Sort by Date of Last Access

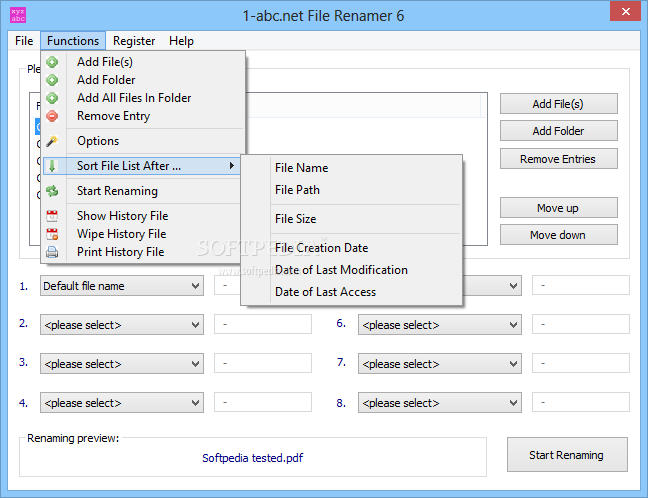[x=351, y=292]
